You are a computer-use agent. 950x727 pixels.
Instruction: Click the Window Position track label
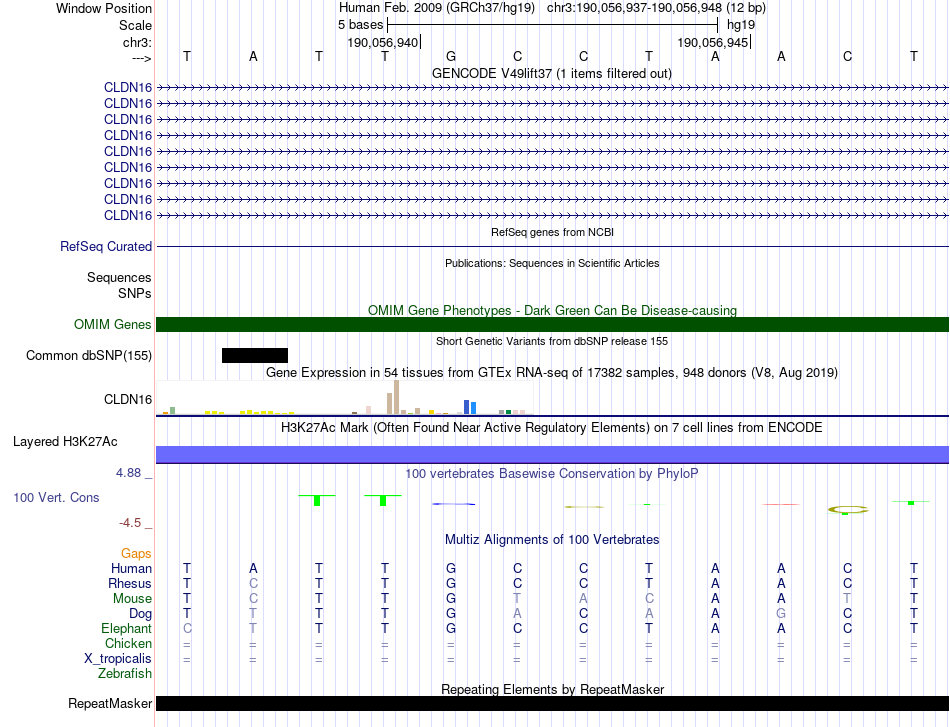pyautogui.click(x=104, y=8)
